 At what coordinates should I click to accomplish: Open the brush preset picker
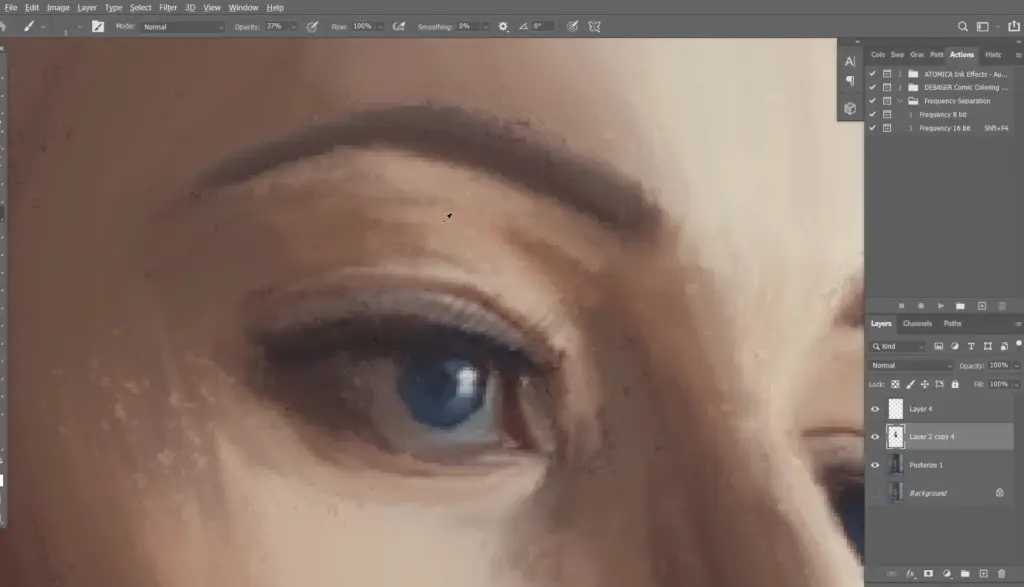click(66, 26)
